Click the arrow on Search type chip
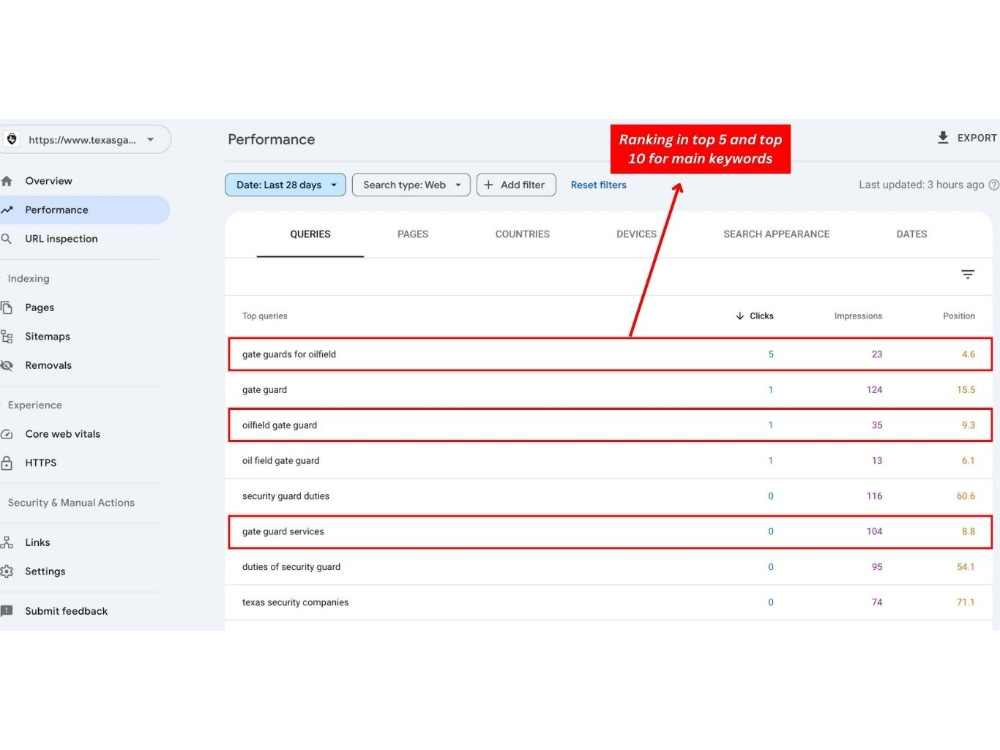 tap(458, 185)
